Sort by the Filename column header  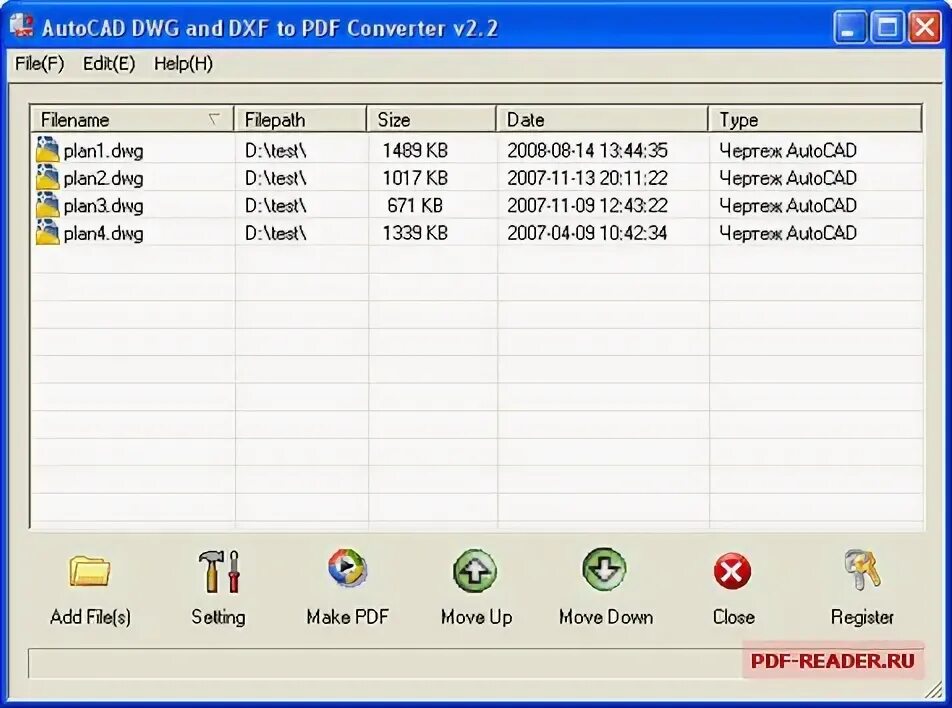pyautogui.click(x=132, y=120)
